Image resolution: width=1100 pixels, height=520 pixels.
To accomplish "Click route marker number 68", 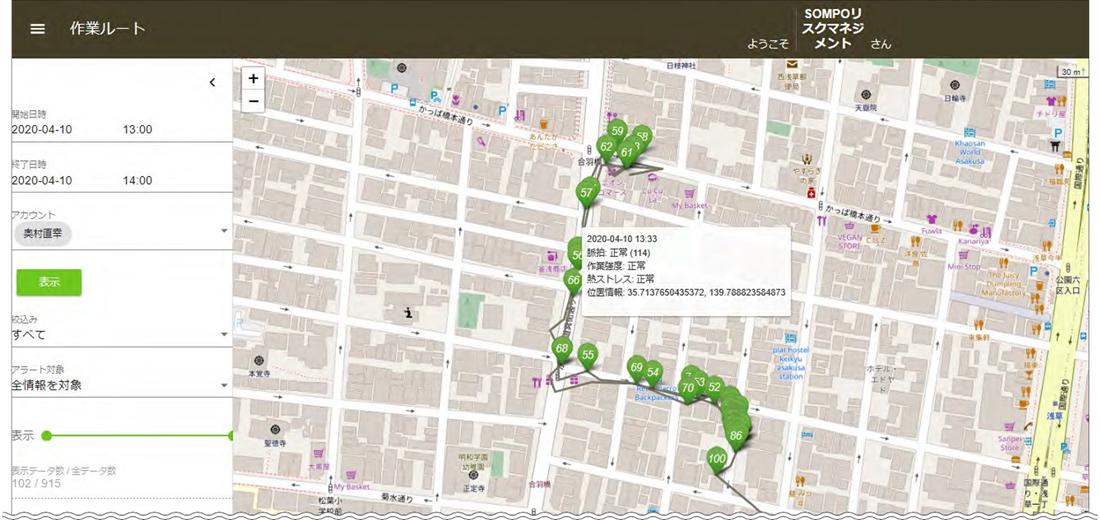I will [561, 349].
